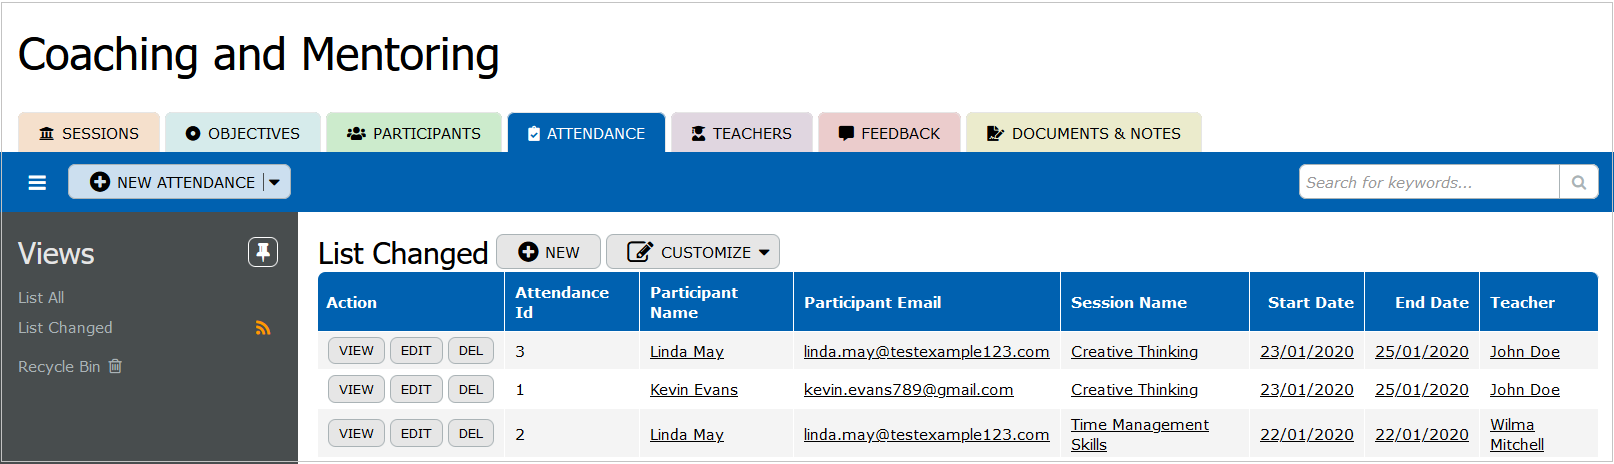Open the Feedback tab
This screenshot has height=464, width=1614.
point(889,133)
